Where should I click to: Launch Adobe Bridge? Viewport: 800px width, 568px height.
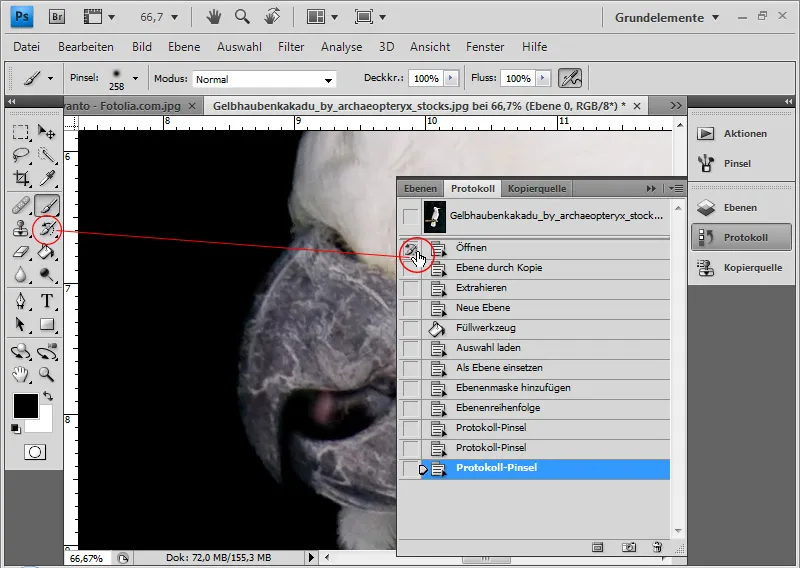(57, 17)
